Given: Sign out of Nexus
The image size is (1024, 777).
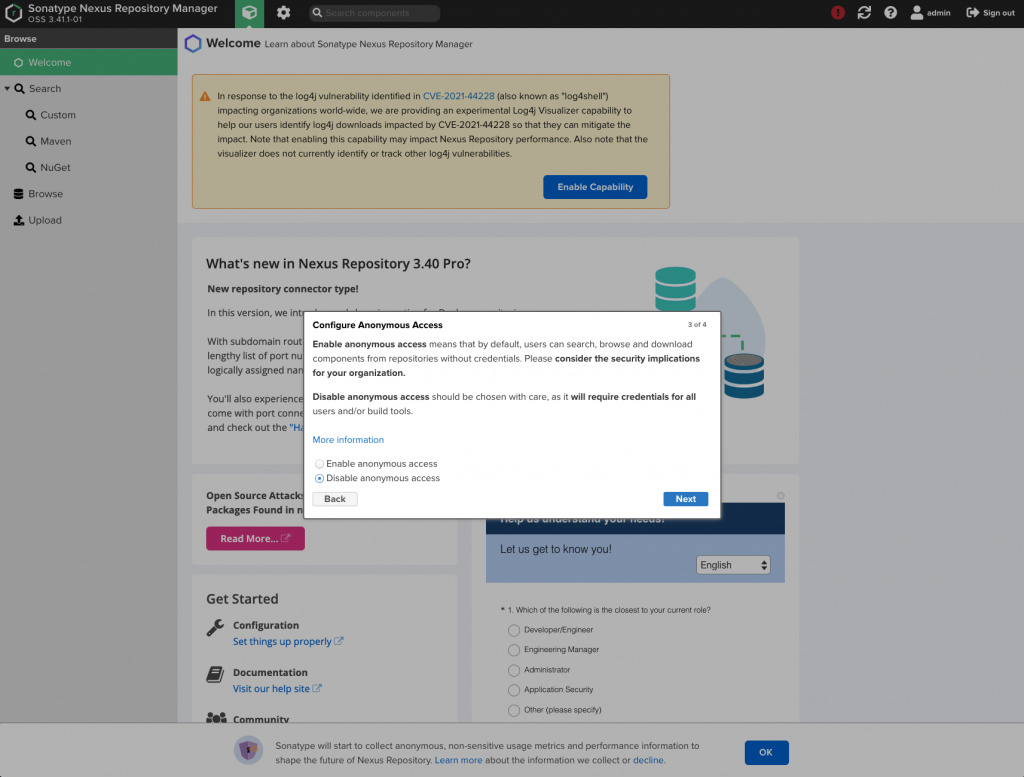Looking at the screenshot, I should (x=990, y=13).
